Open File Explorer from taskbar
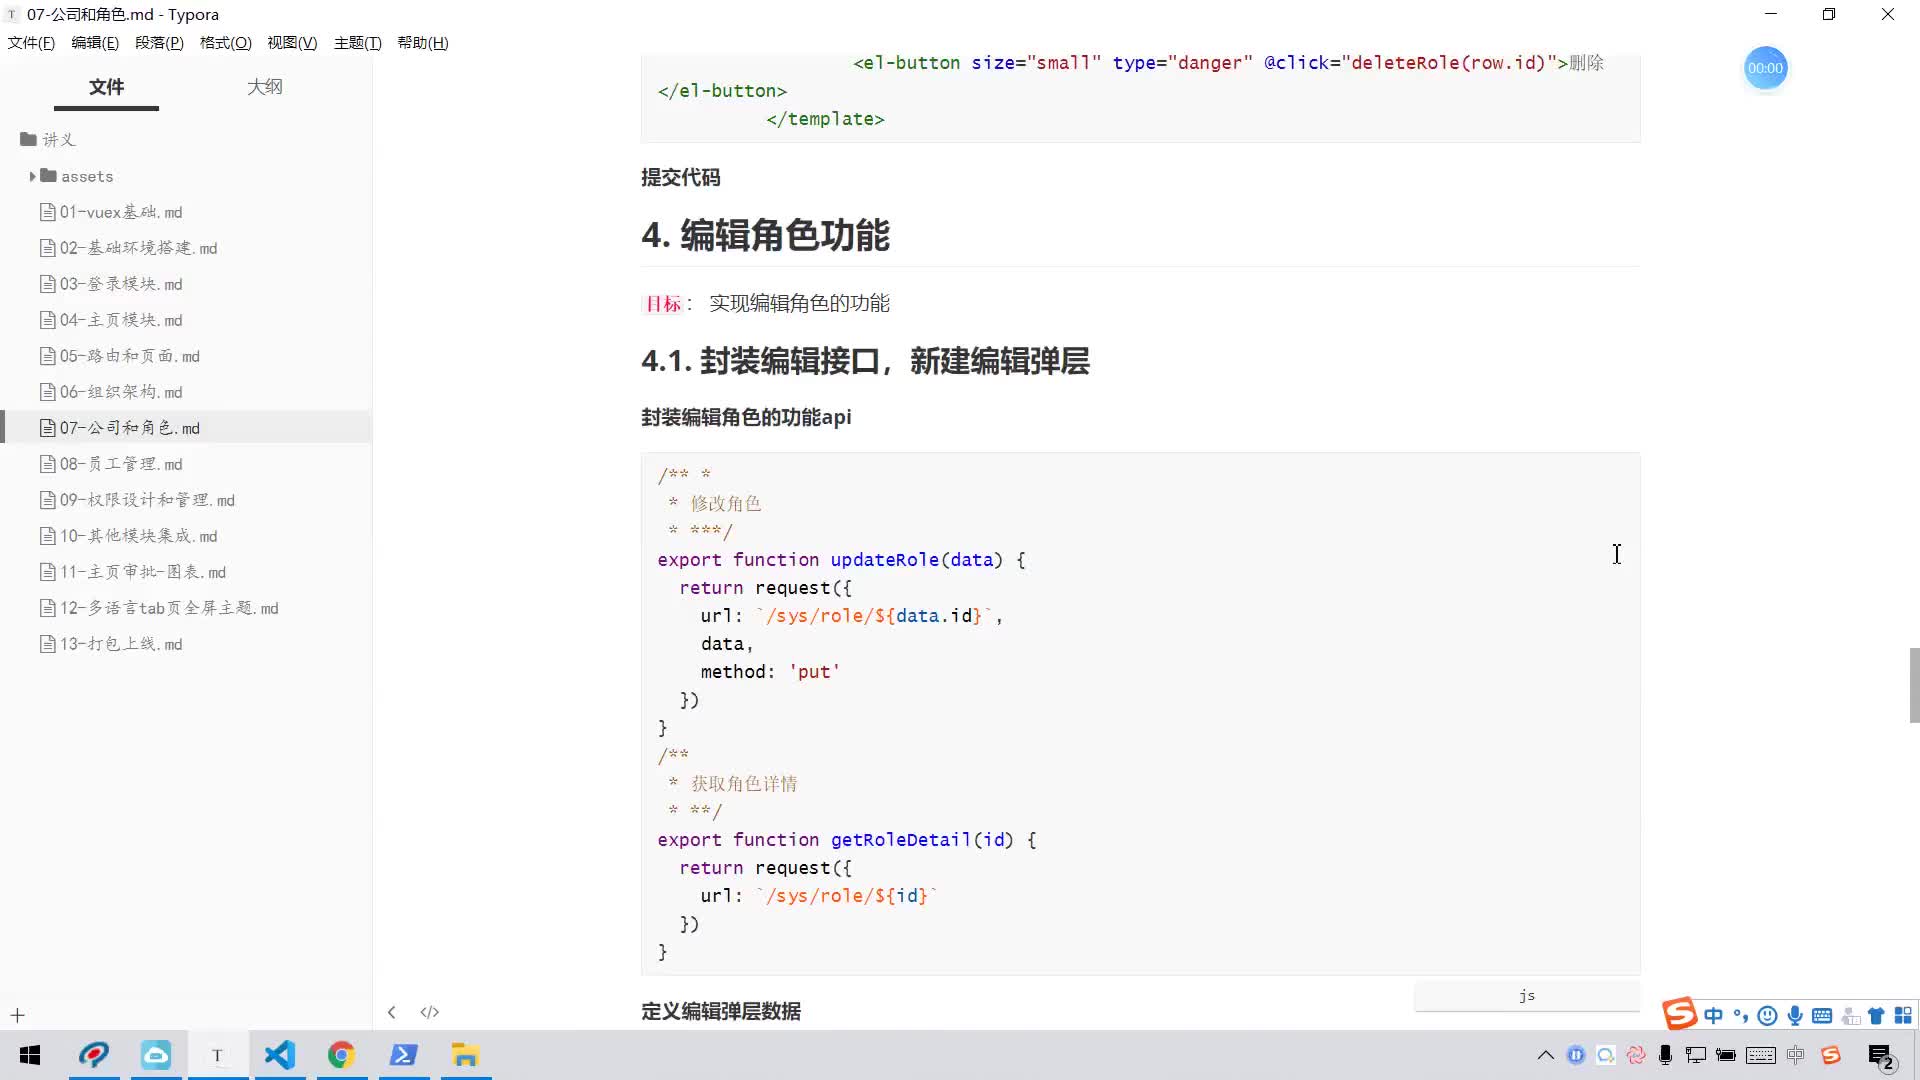 coord(466,1055)
